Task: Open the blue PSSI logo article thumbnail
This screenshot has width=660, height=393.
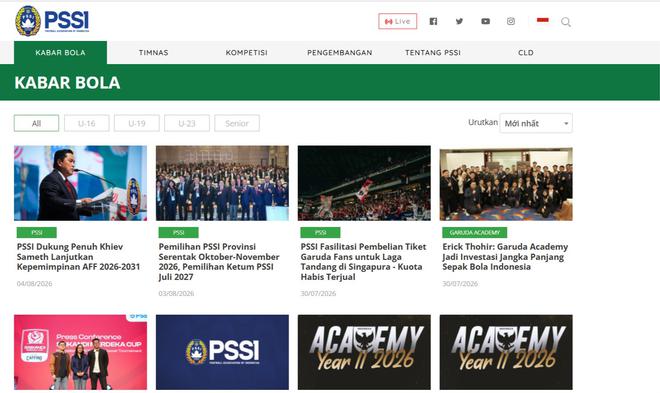Action: [222, 352]
